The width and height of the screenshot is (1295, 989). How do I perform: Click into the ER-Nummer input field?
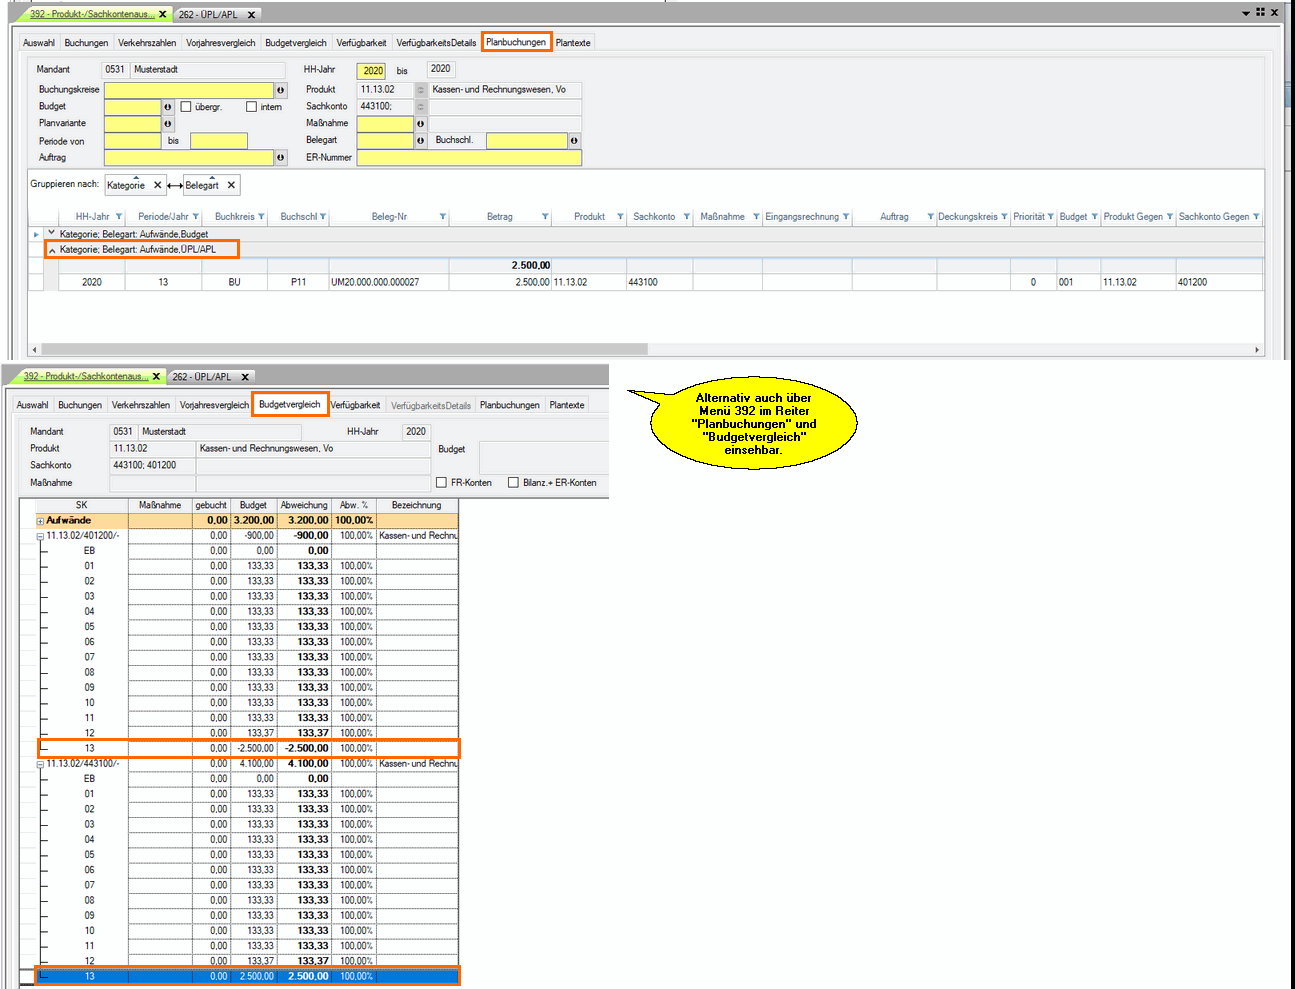(468, 158)
